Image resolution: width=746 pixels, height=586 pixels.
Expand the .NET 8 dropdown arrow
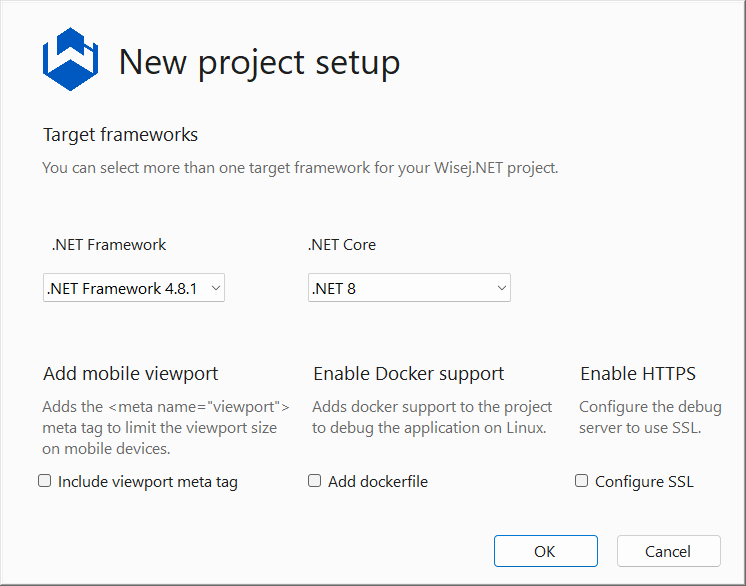tap(501, 288)
